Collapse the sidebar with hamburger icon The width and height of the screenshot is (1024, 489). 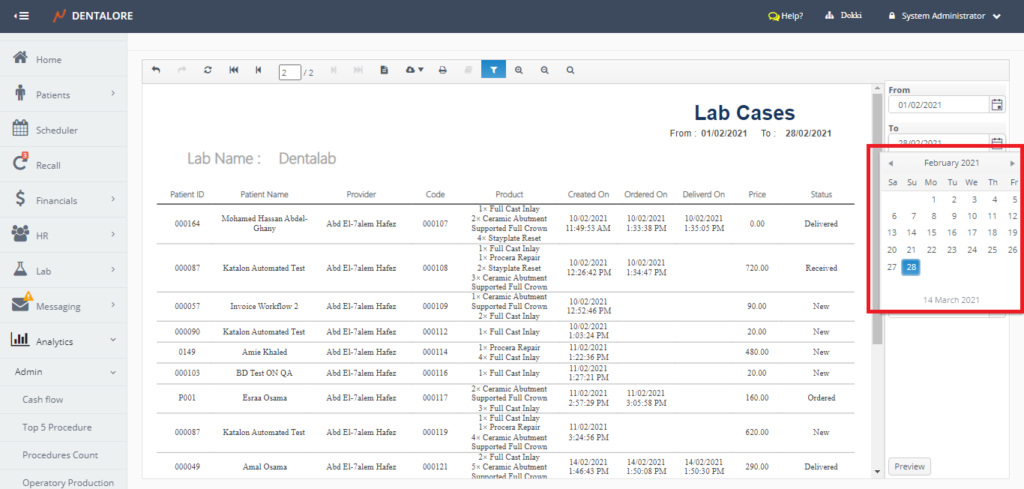22,16
